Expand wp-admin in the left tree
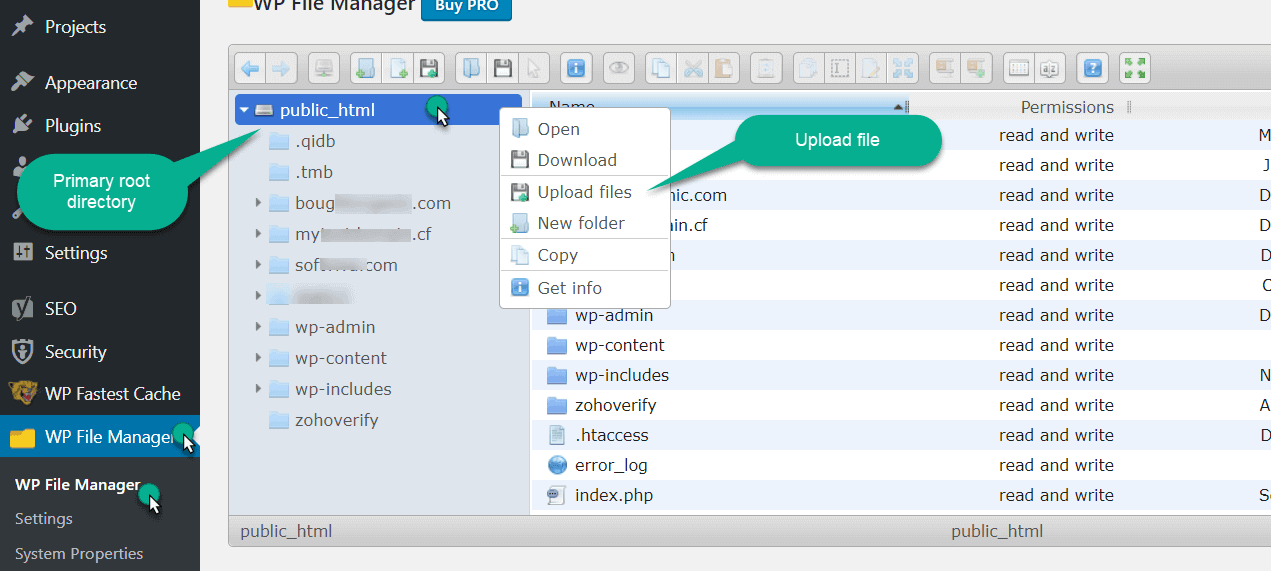Screen dimensions: 1271x571 coord(258,327)
